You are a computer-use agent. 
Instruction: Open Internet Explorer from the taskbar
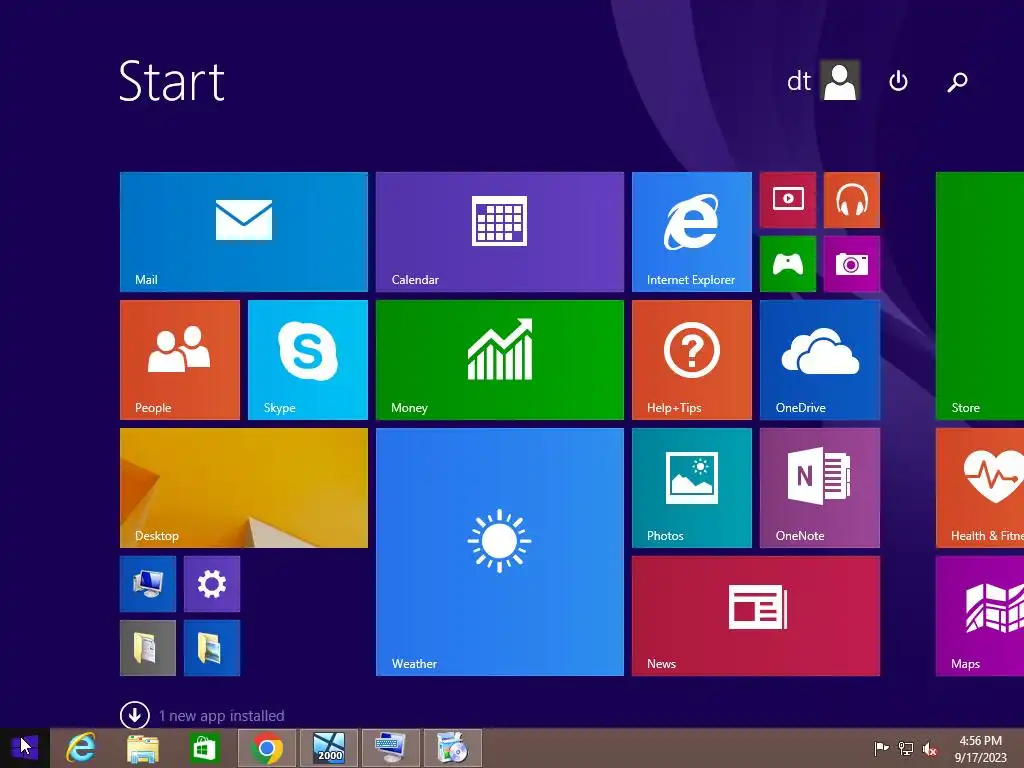[x=80, y=748]
